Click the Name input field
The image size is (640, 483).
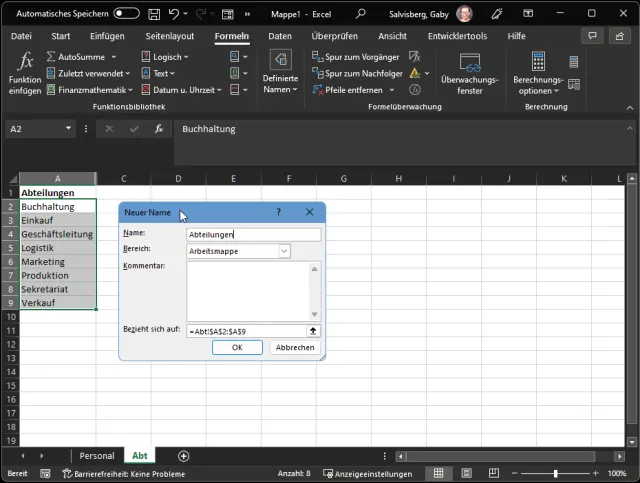click(x=253, y=234)
